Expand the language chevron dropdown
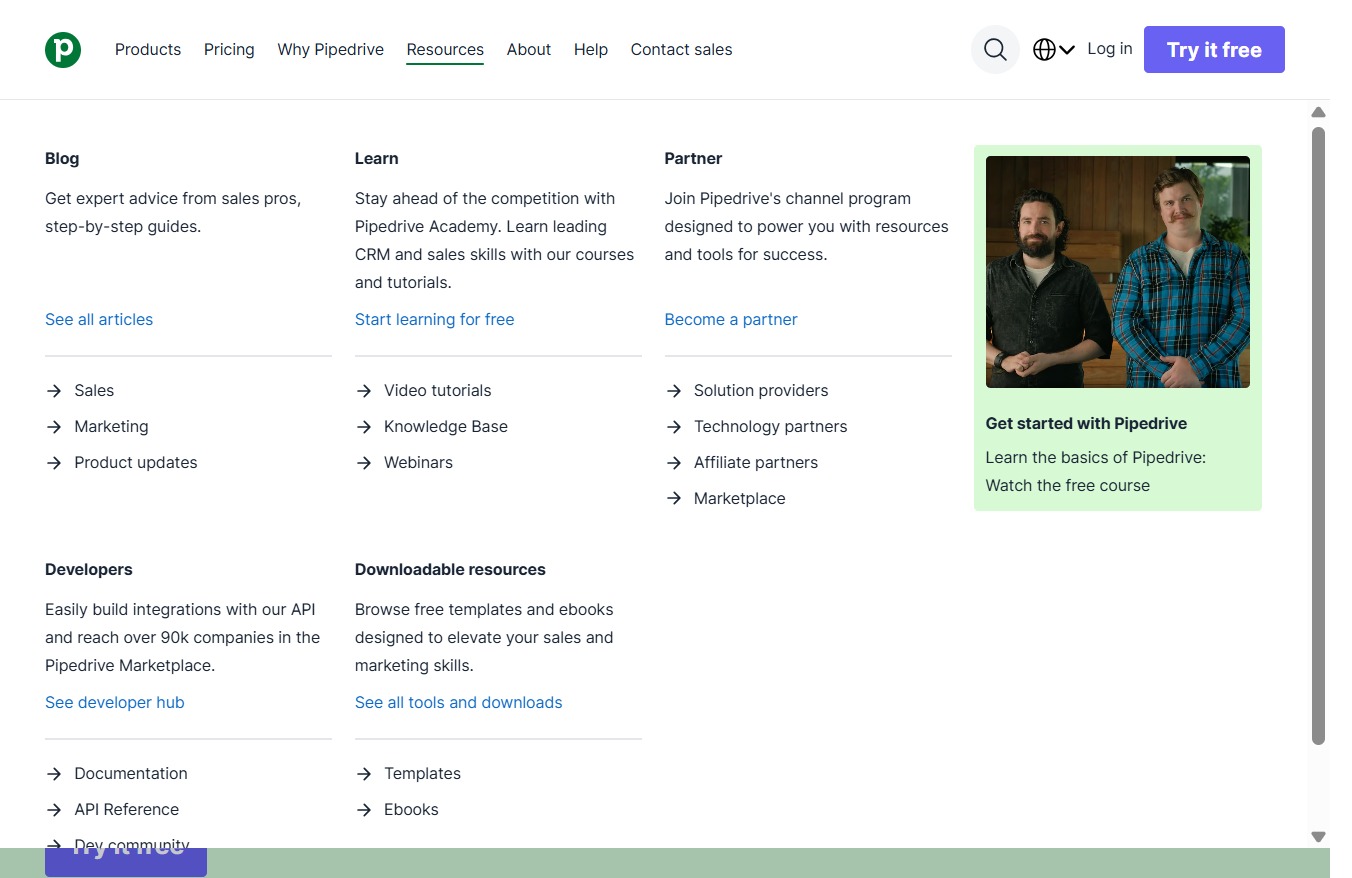 pyautogui.click(x=1067, y=50)
